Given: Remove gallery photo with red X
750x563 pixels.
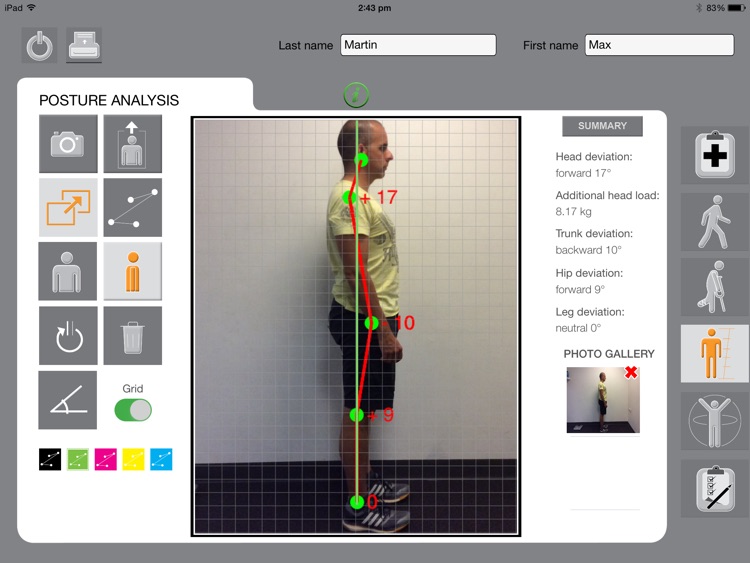Looking at the screenshot, I should tap(631, 372).
